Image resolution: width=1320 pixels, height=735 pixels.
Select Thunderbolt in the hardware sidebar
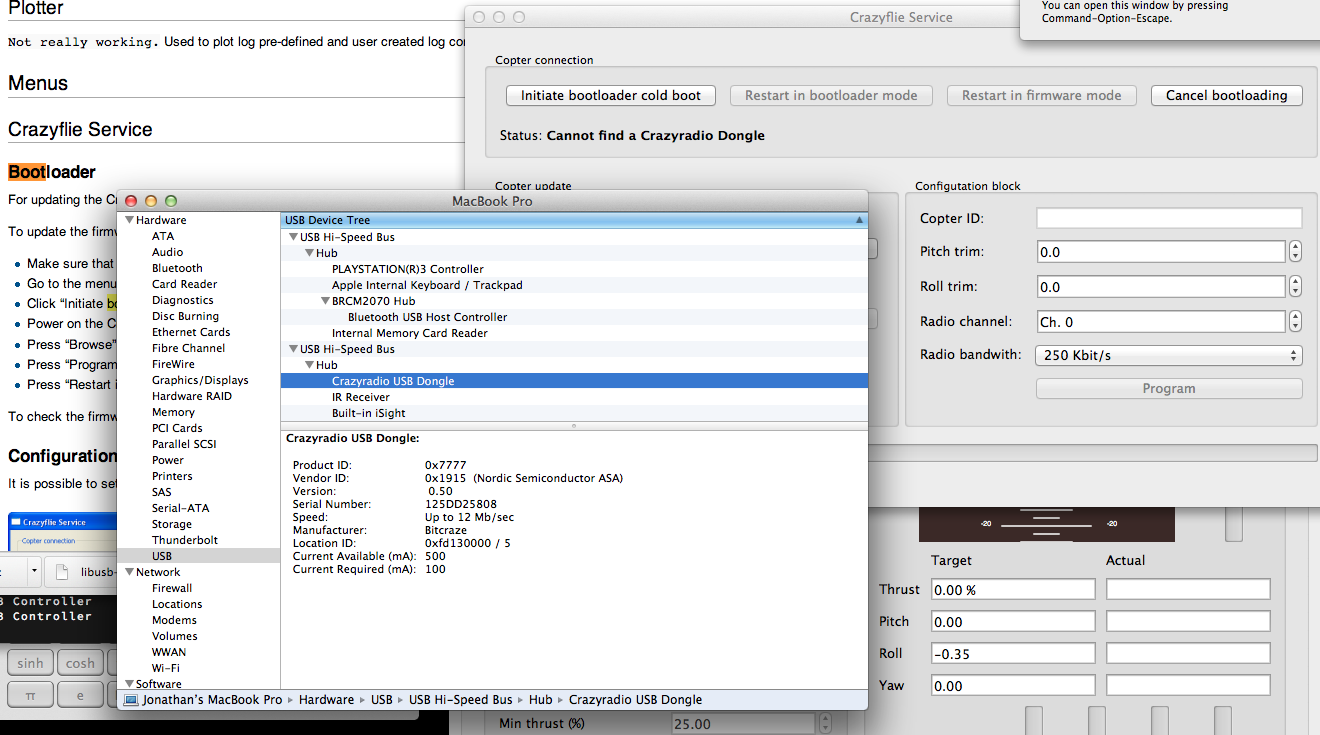pyautogui.click(x=184, y=540)
